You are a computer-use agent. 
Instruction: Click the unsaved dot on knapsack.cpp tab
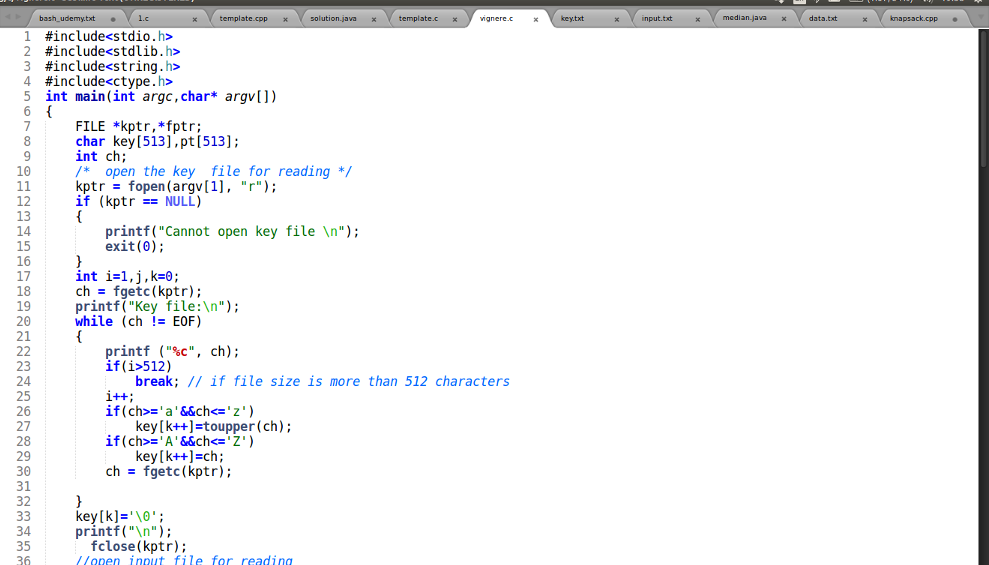coord(954,19)
